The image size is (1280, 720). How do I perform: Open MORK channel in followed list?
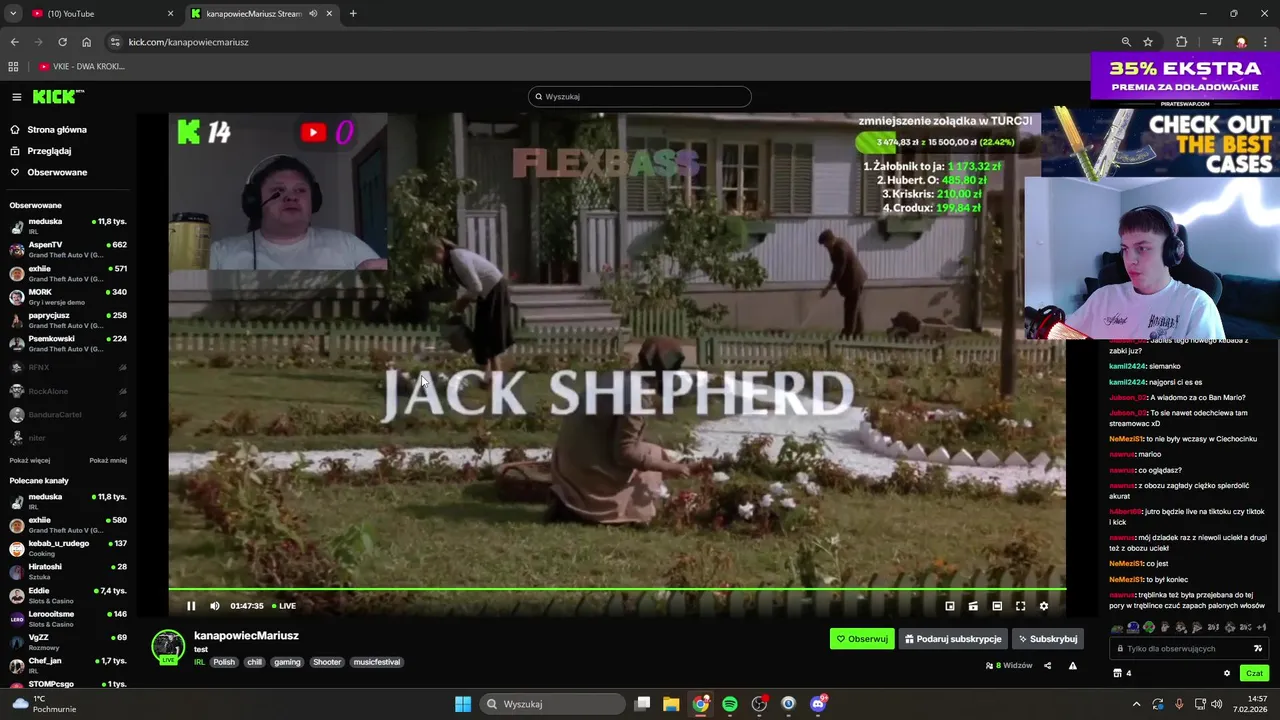67,297
